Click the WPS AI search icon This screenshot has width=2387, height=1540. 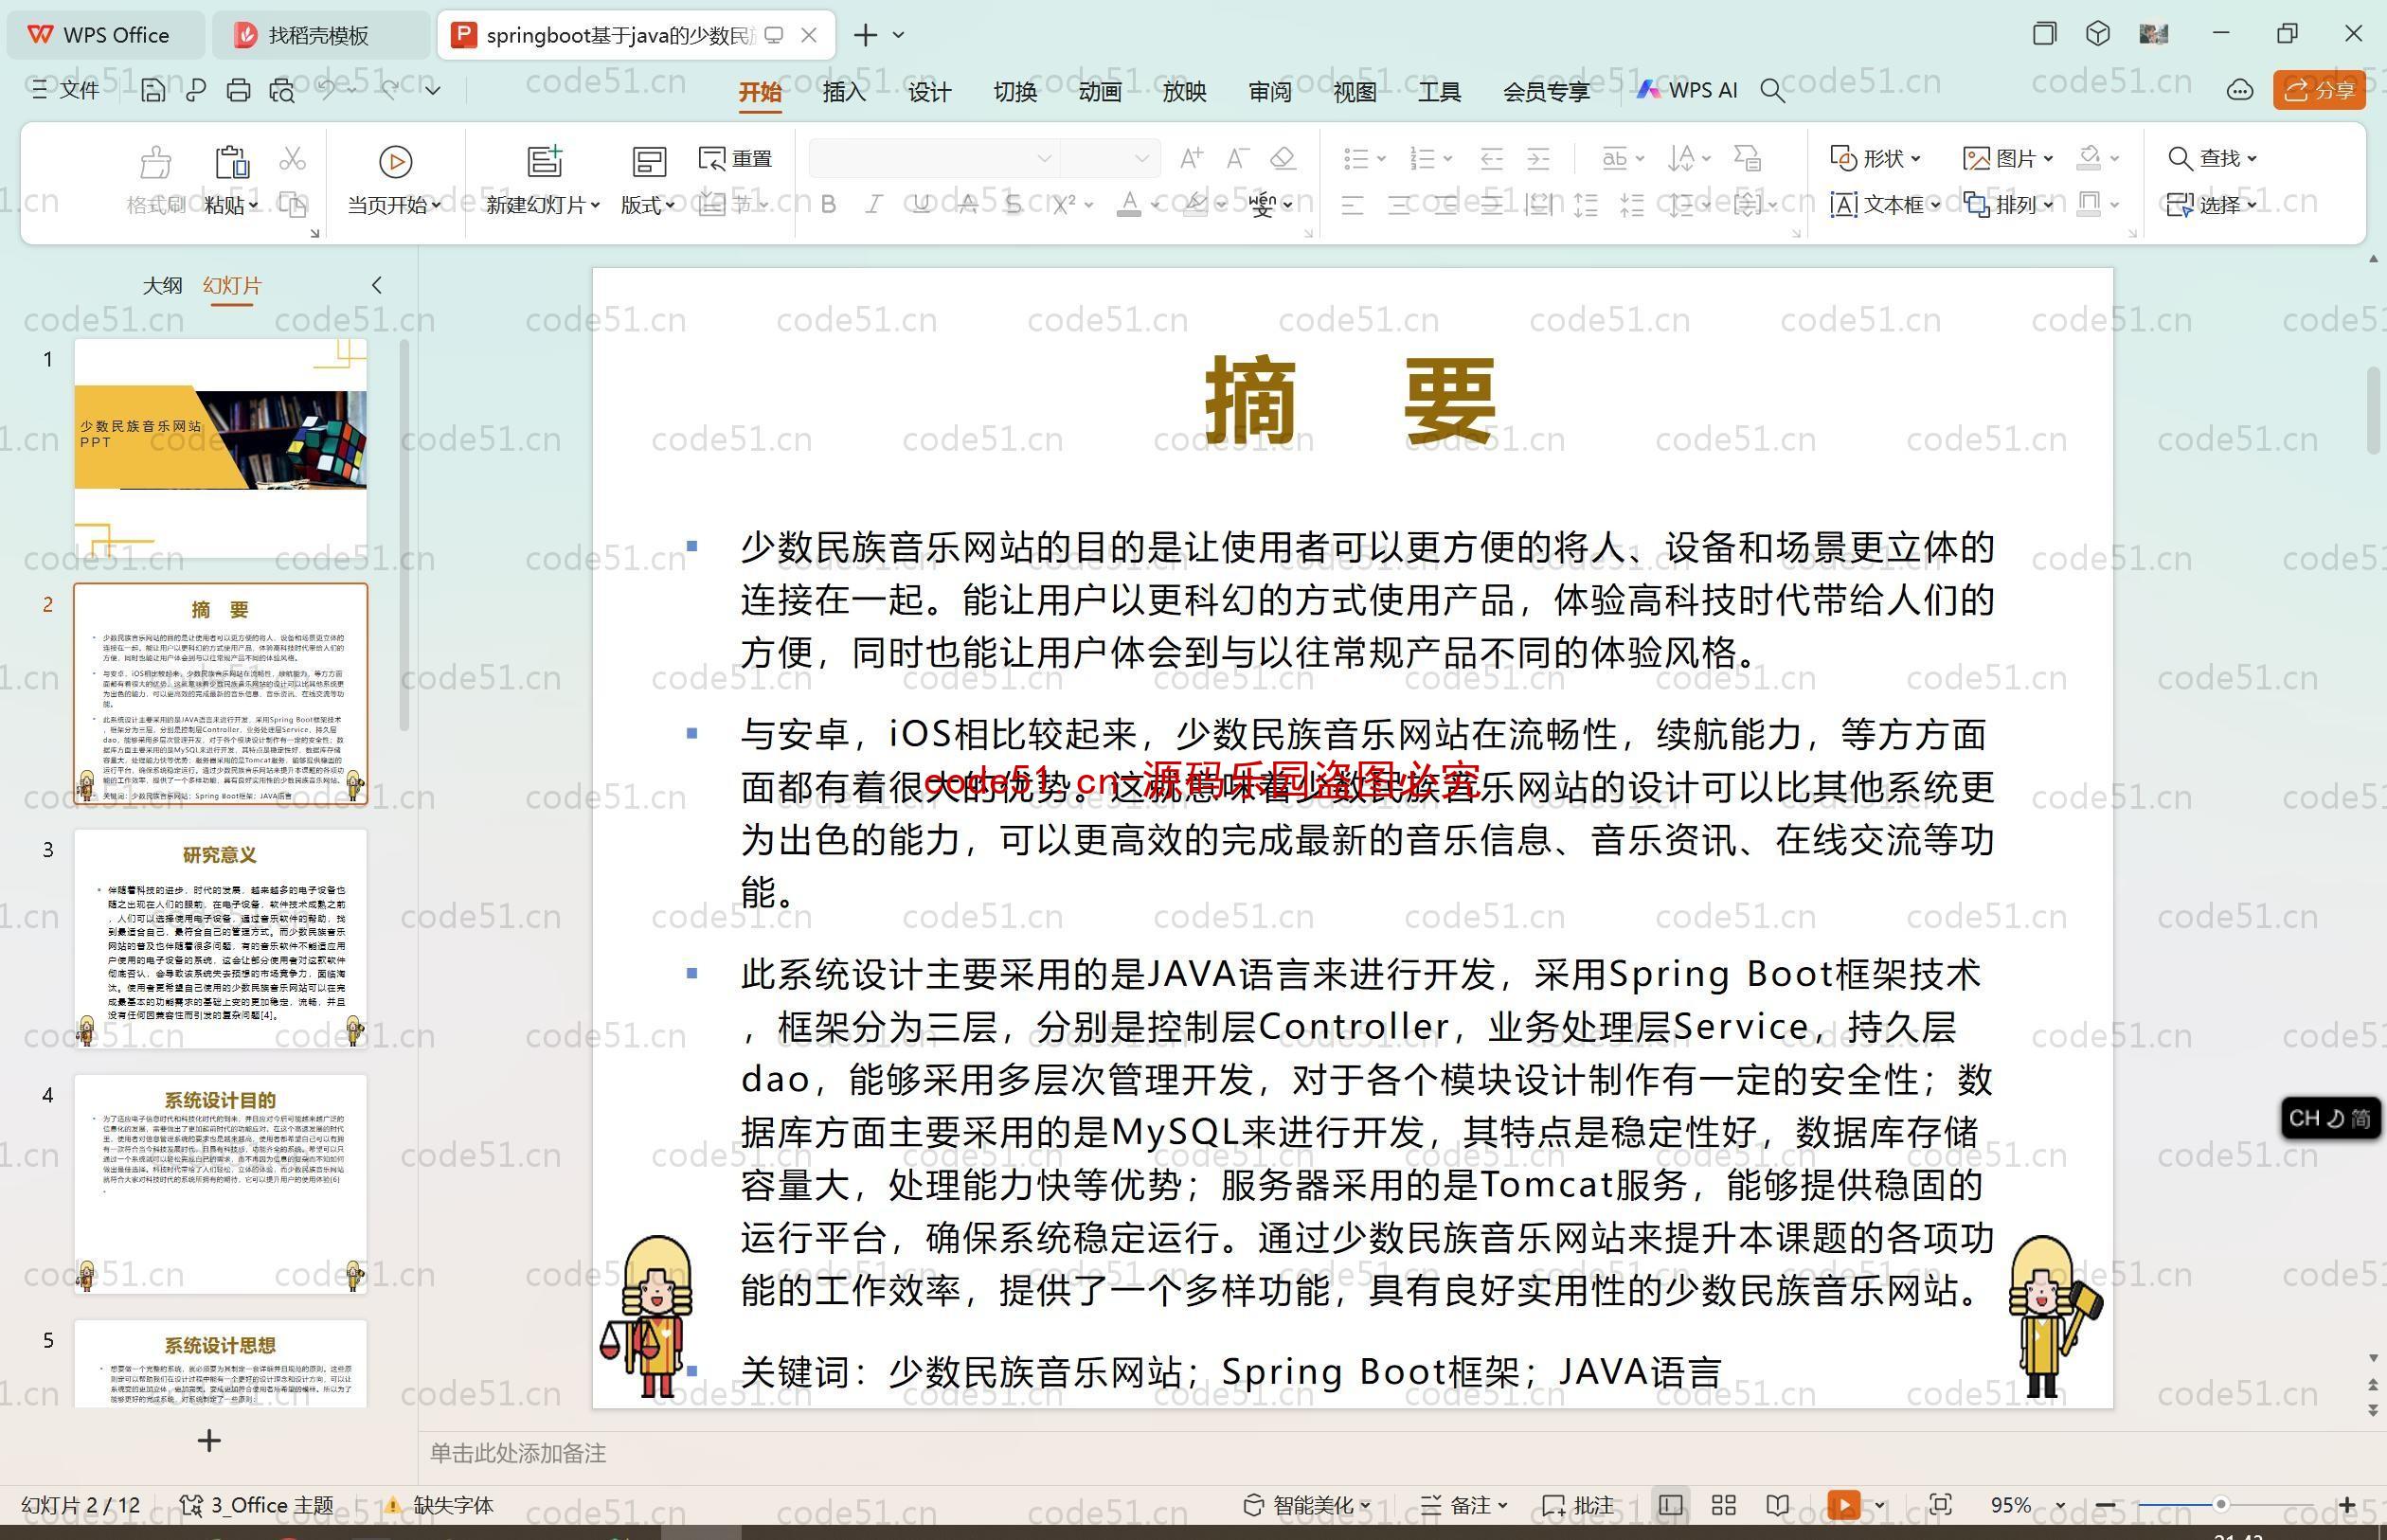click(x=1776, y=94)
